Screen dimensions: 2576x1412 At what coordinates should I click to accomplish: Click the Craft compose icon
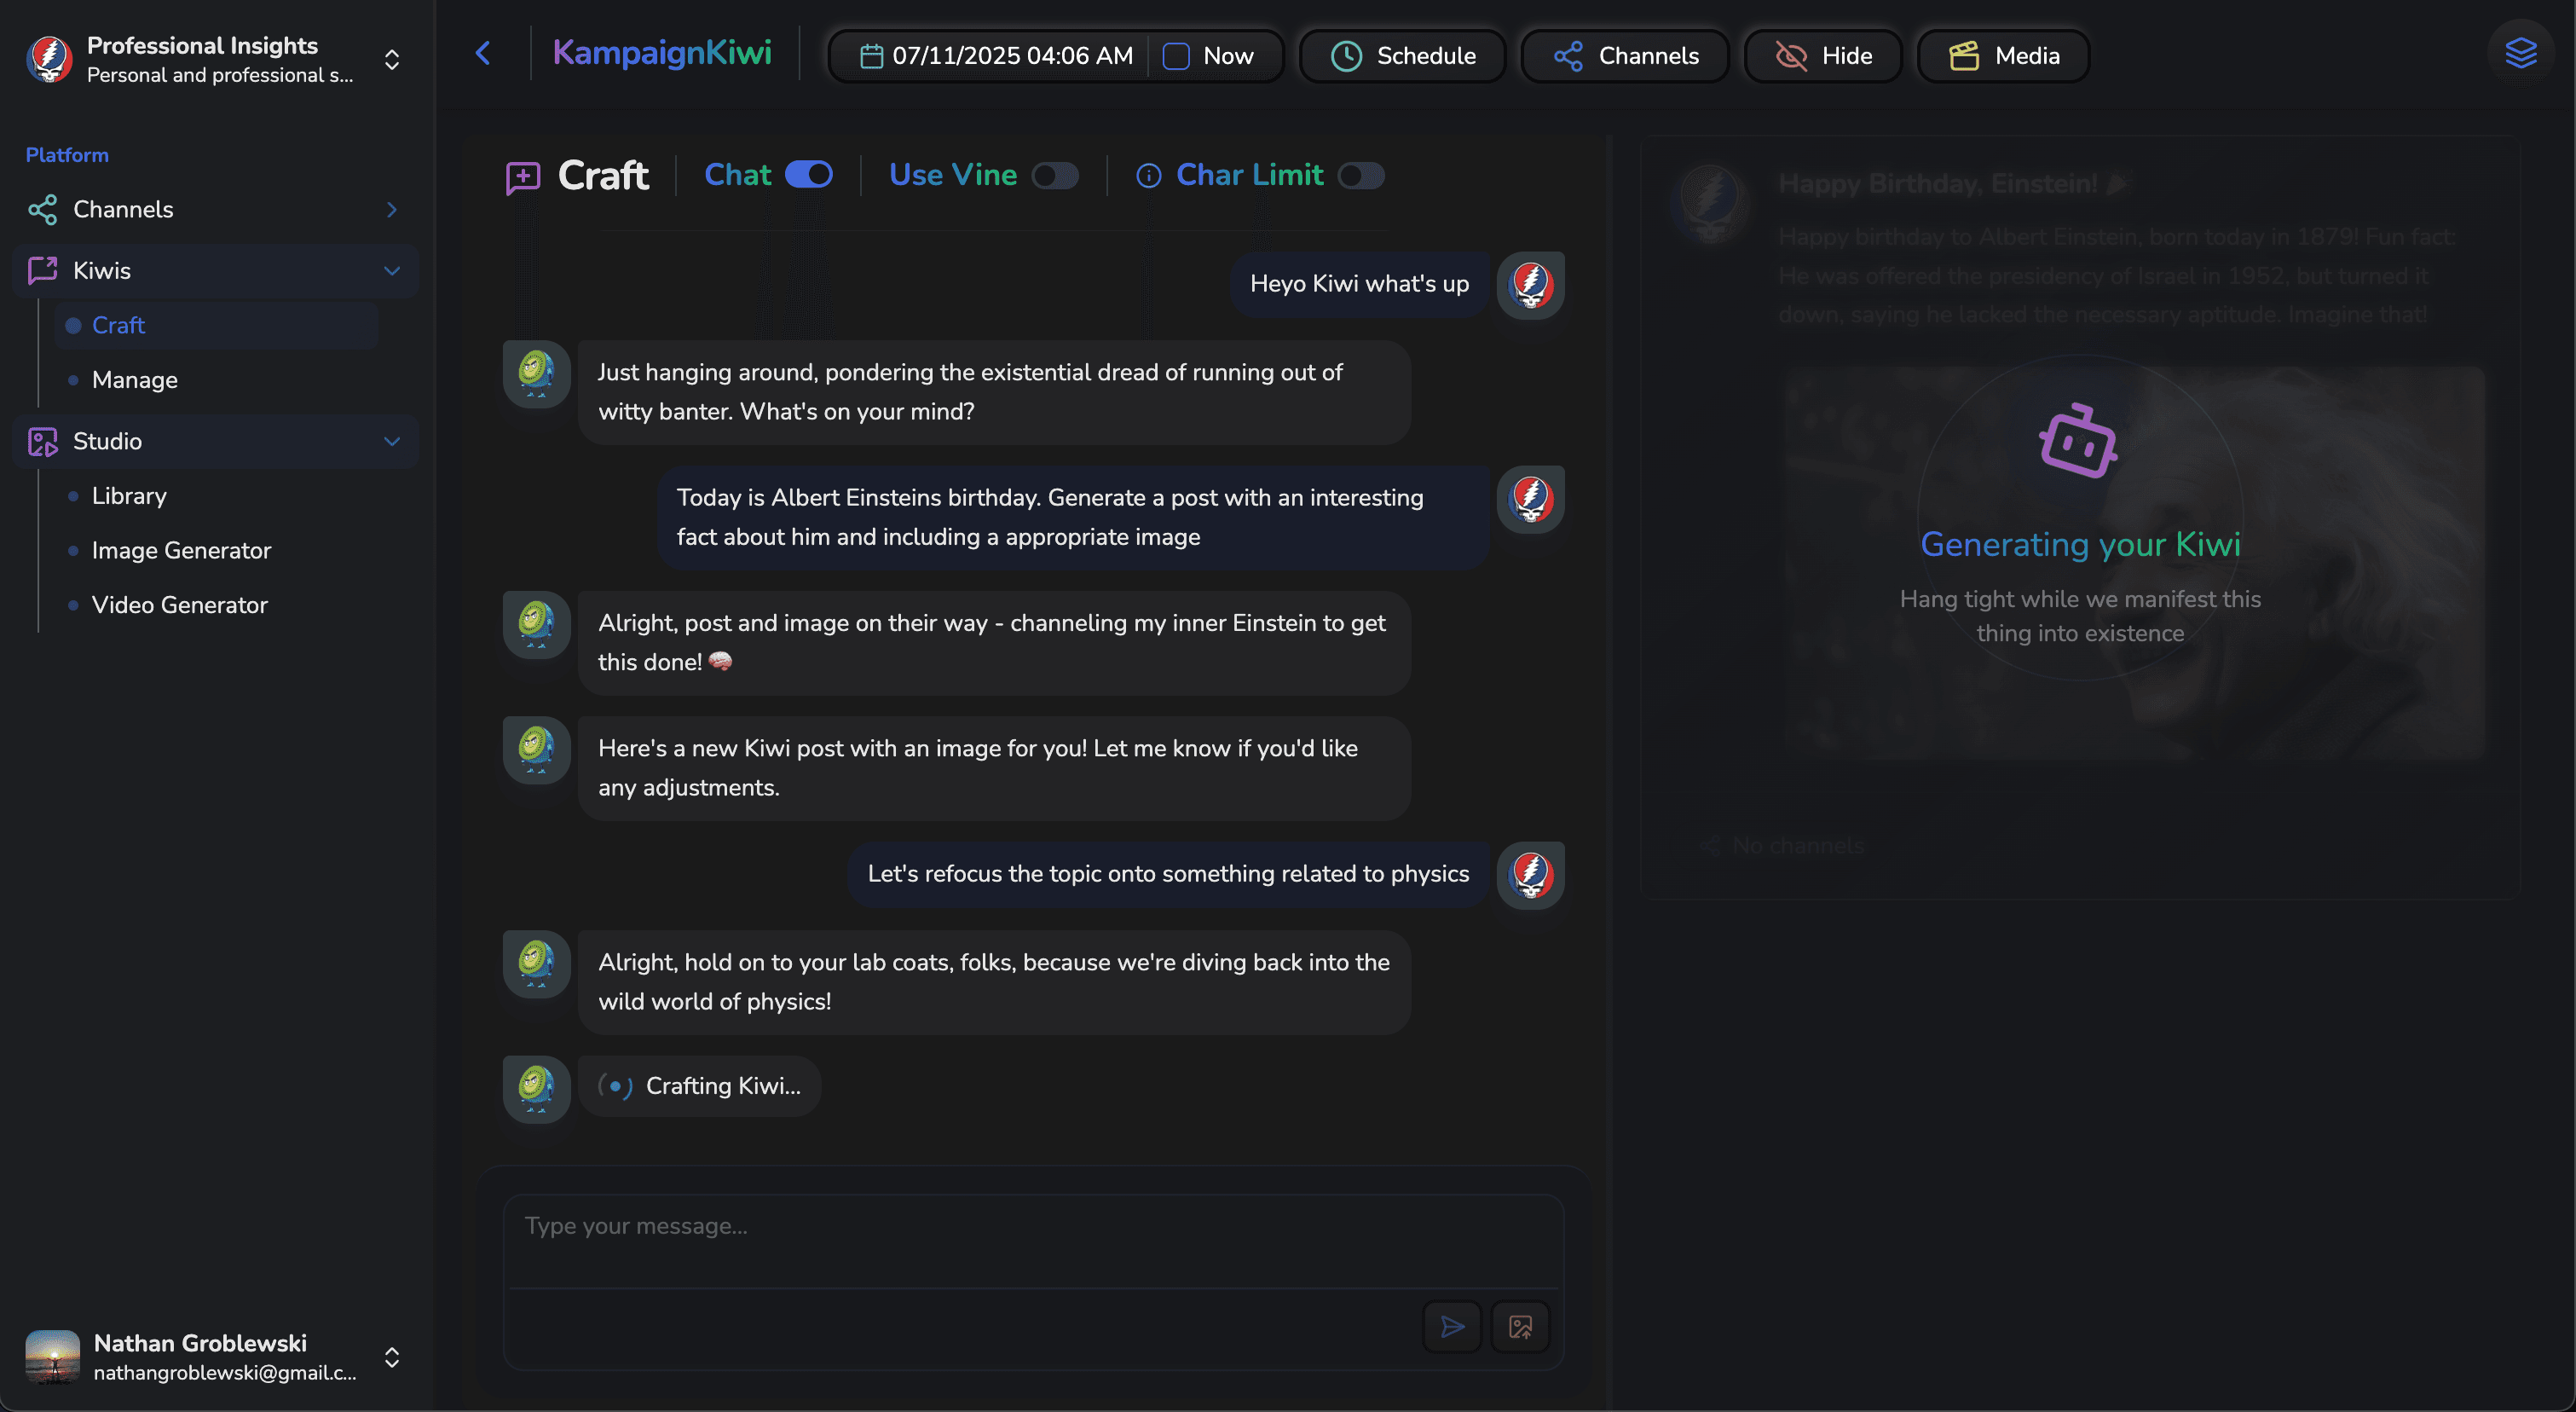[523, 176]
